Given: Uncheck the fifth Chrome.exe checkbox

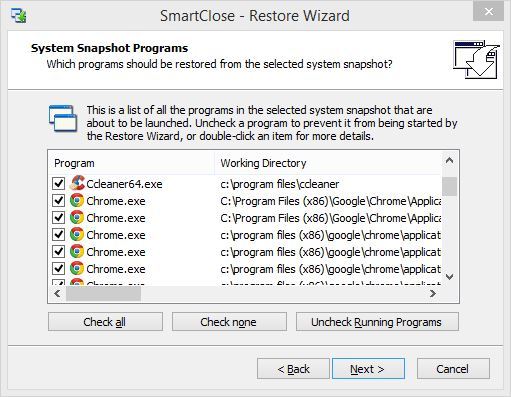Looking at the screenshot, I should pos(59,268).
